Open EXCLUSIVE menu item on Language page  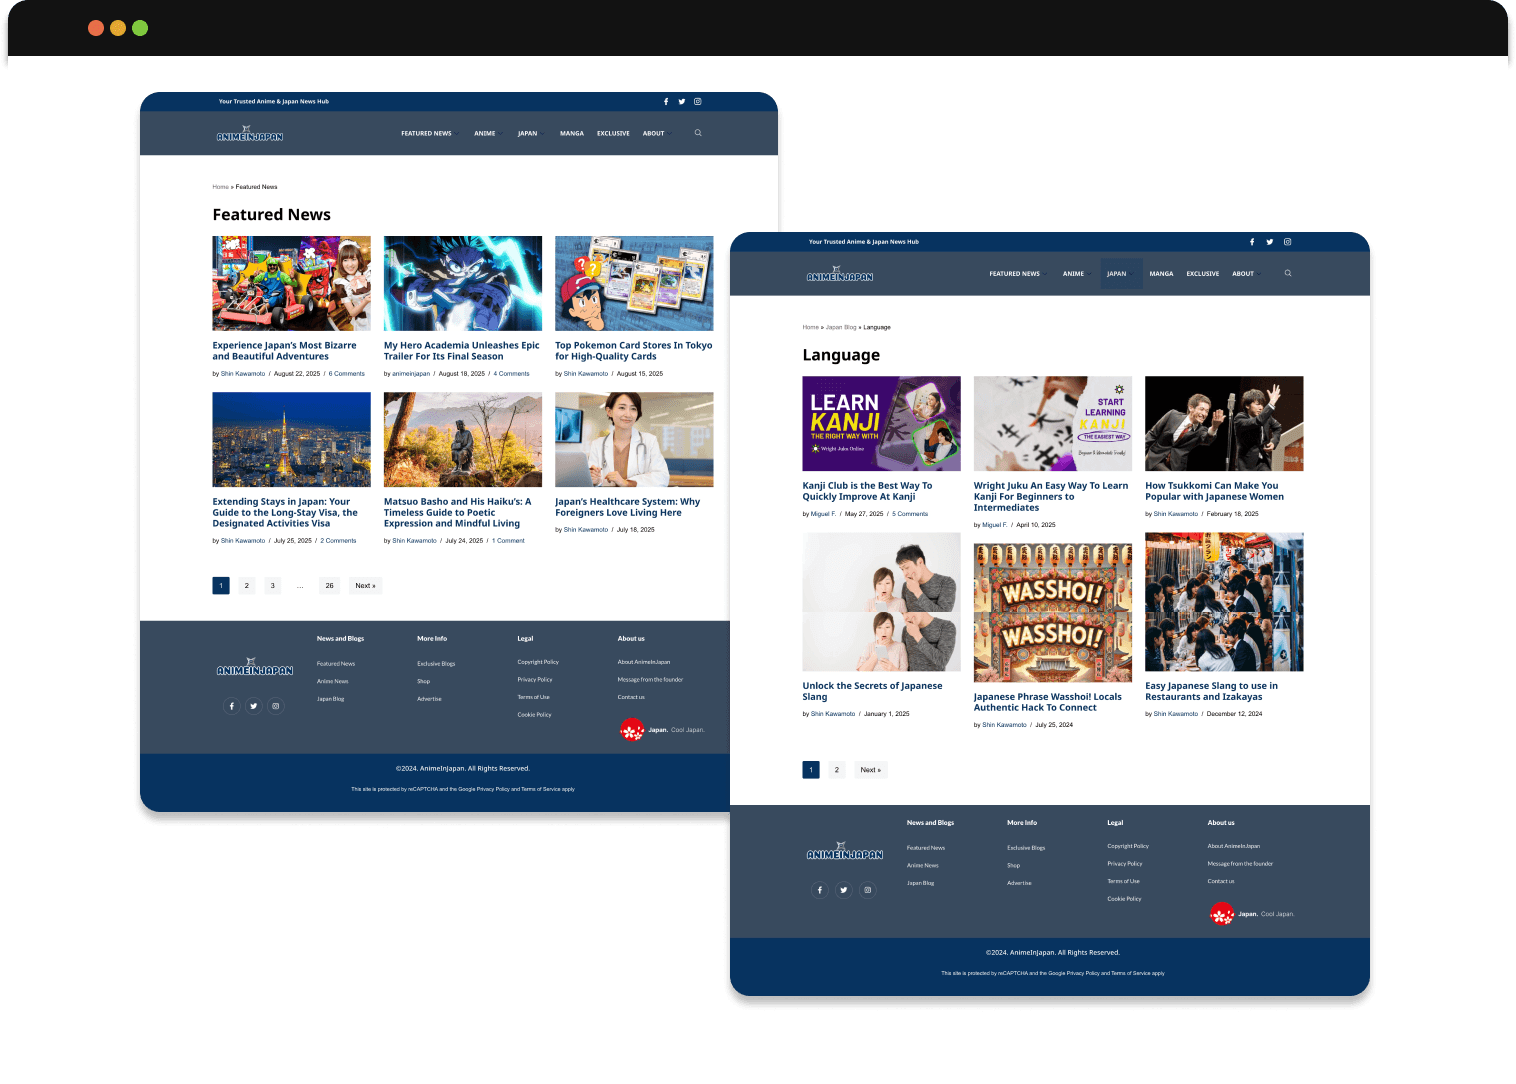click(x=1202, y=274)
